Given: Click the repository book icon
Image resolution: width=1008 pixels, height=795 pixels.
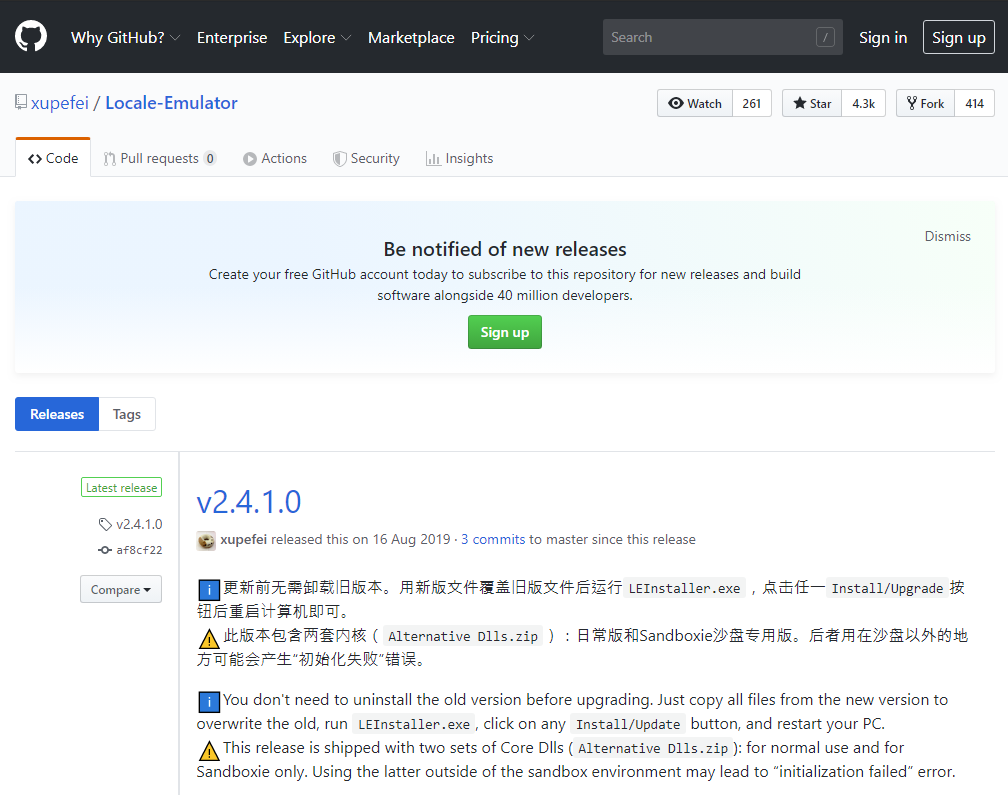Looking at the screenshot, I should point(21,102).
